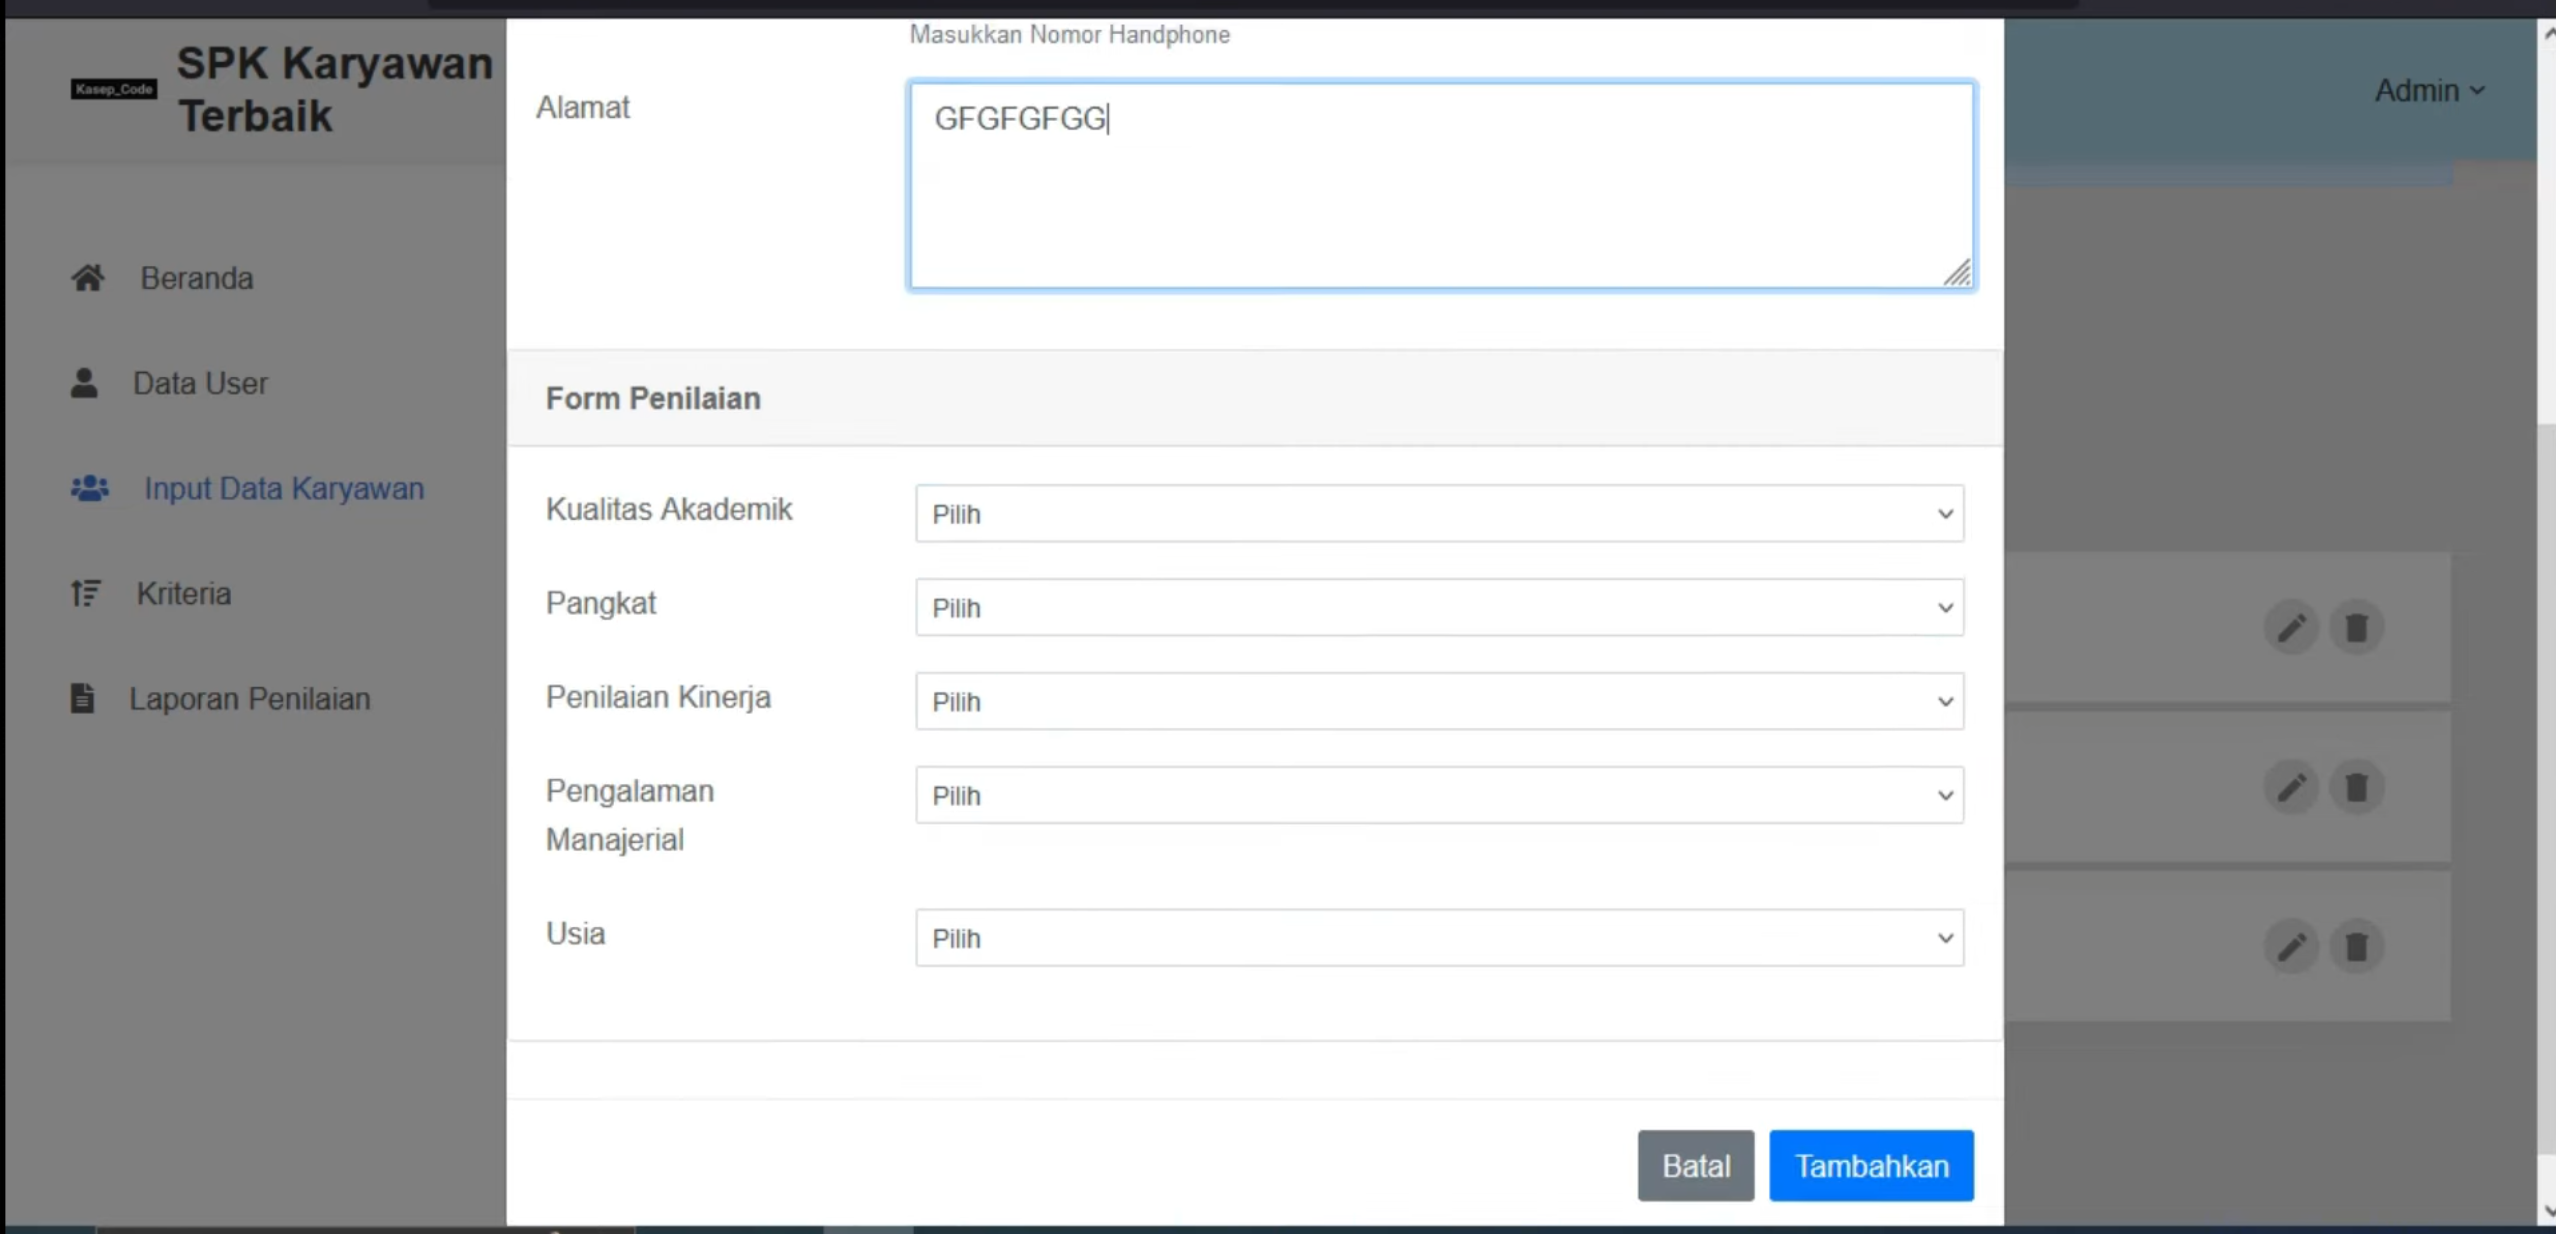This screenshot has height=1234, width=2556.
Task: Expand the Admin user menu
Action: click(2430, 91)
